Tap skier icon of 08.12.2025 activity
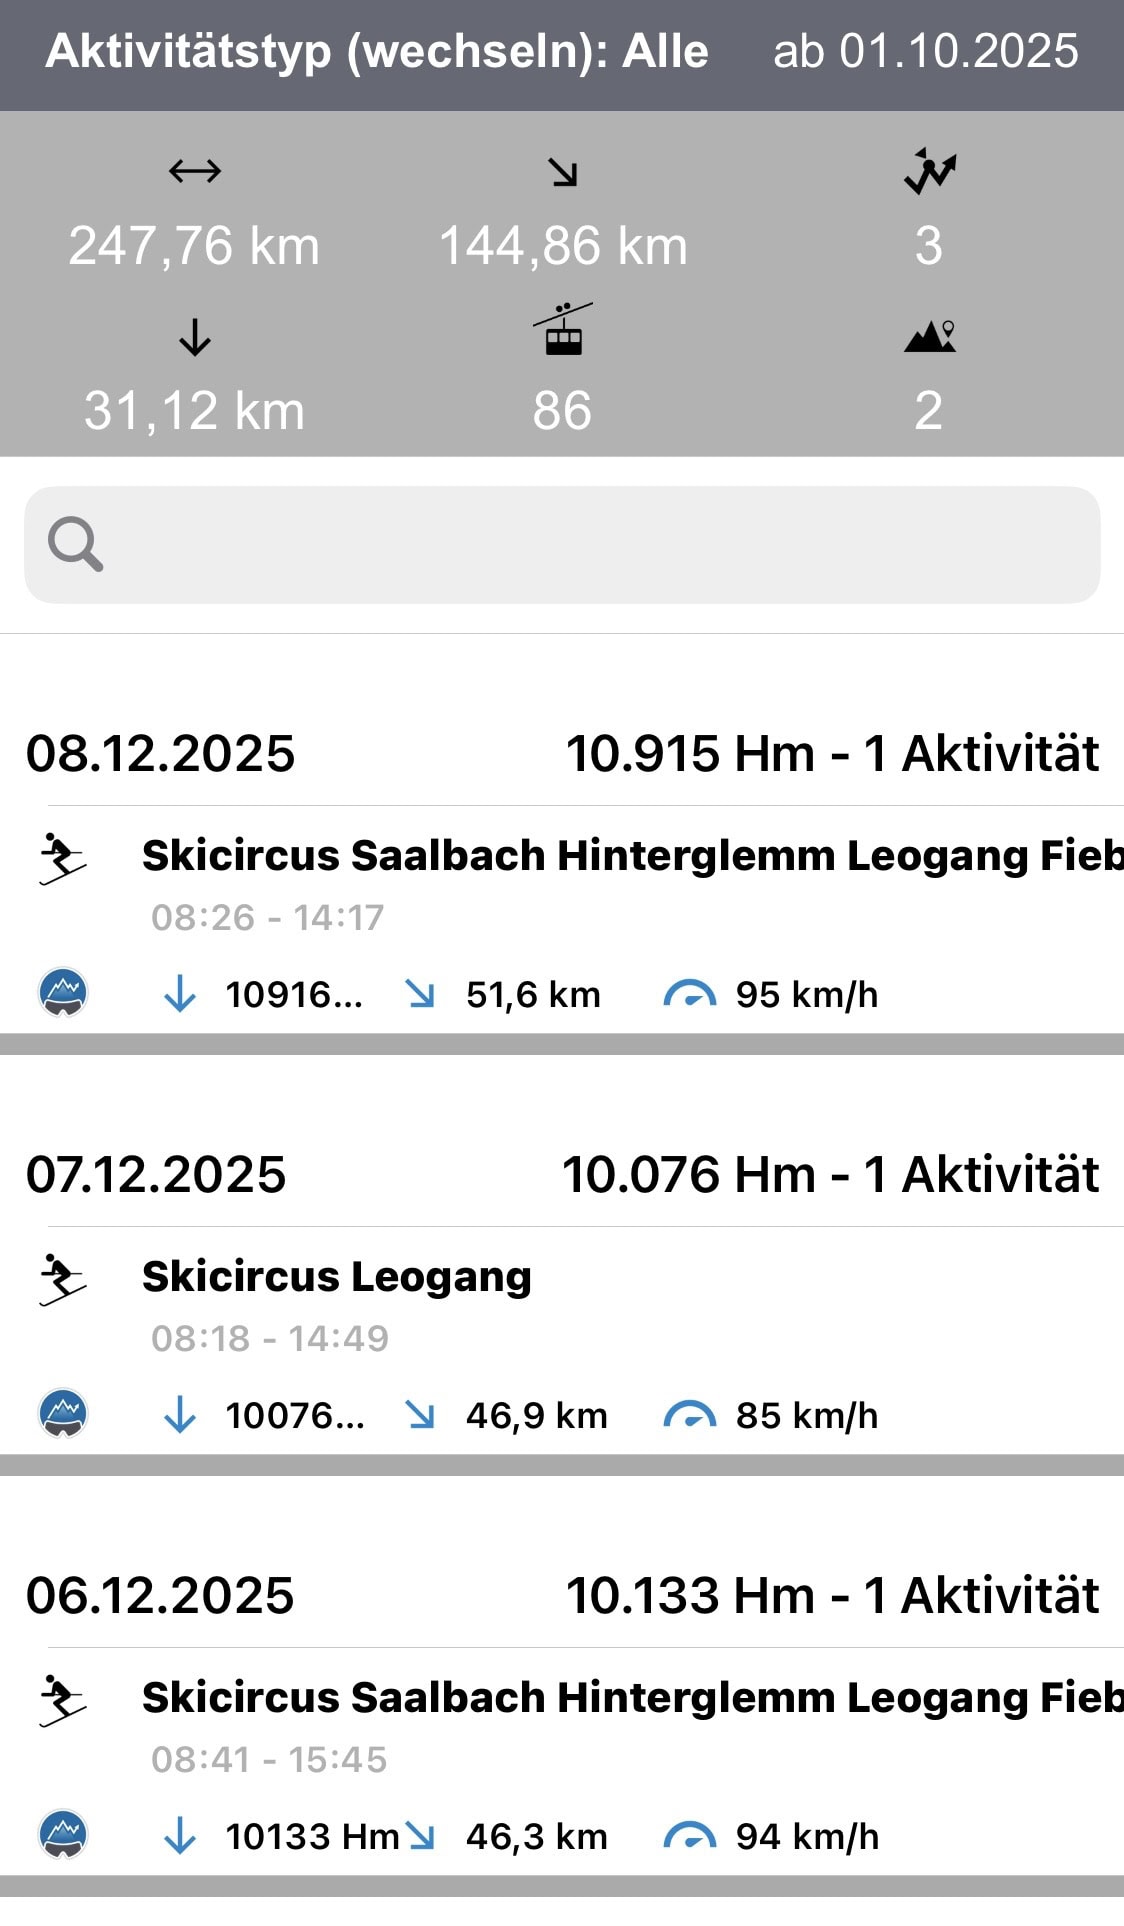1124x1926 pixels. click(x=62, y=859)
